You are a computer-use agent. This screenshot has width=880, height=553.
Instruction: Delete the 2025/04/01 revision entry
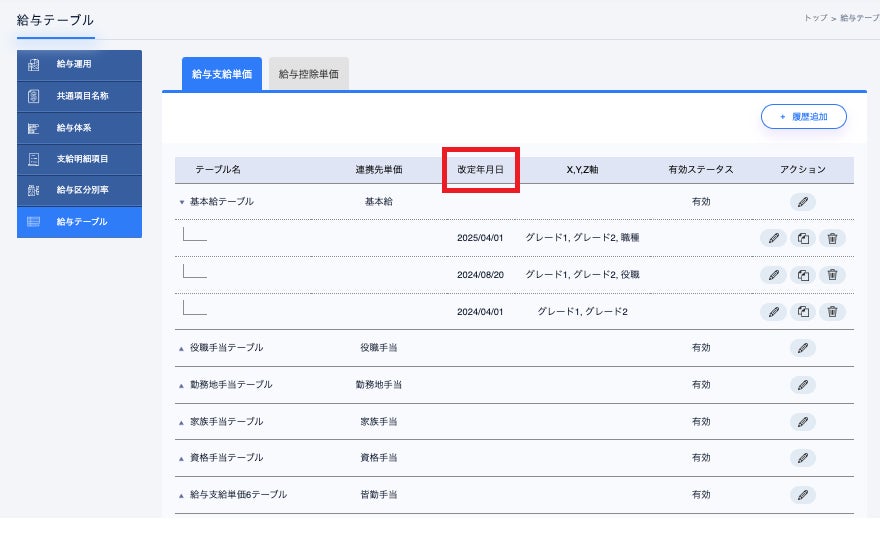[832, 238]
